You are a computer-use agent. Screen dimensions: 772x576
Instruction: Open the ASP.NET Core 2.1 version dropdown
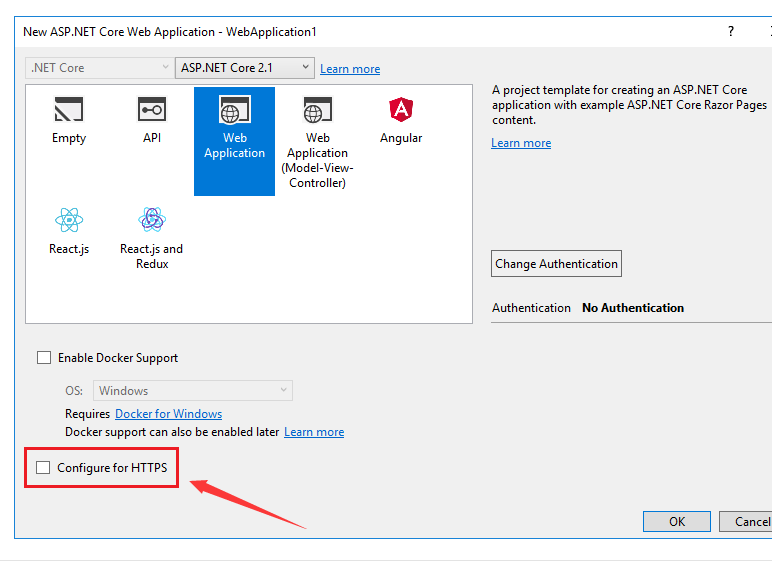pos(245,68)
